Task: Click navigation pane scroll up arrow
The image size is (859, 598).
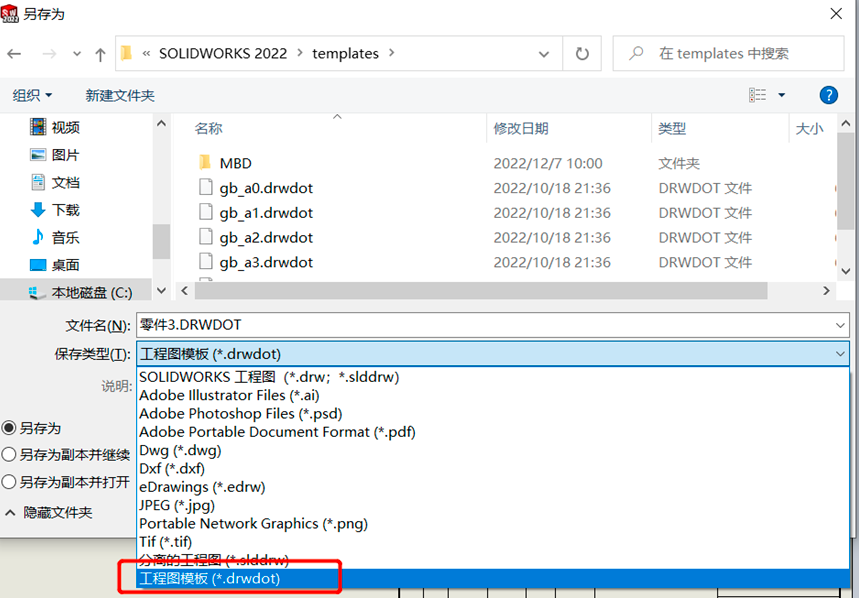Action: coord(161,123)
